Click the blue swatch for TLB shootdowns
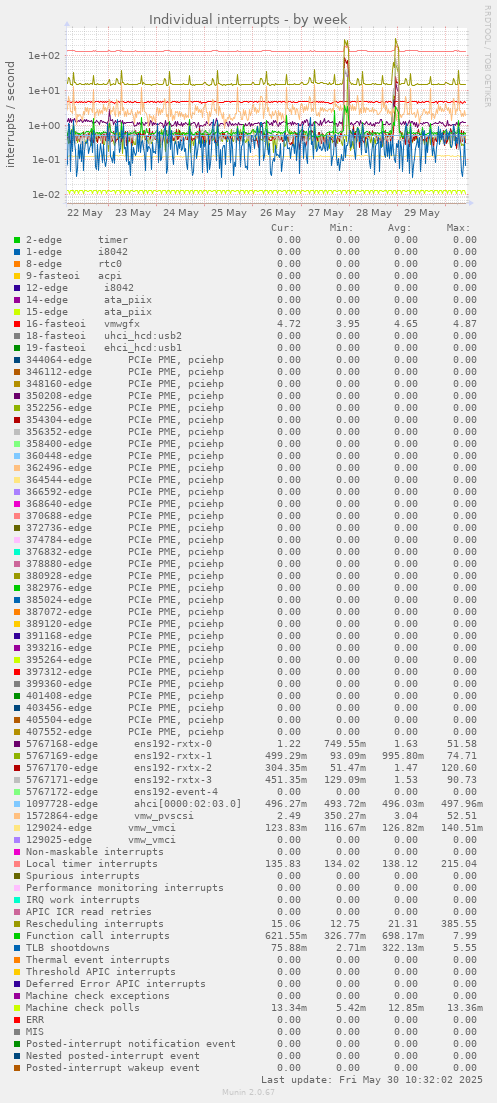 pyautogui.click(x=17, y=947)
